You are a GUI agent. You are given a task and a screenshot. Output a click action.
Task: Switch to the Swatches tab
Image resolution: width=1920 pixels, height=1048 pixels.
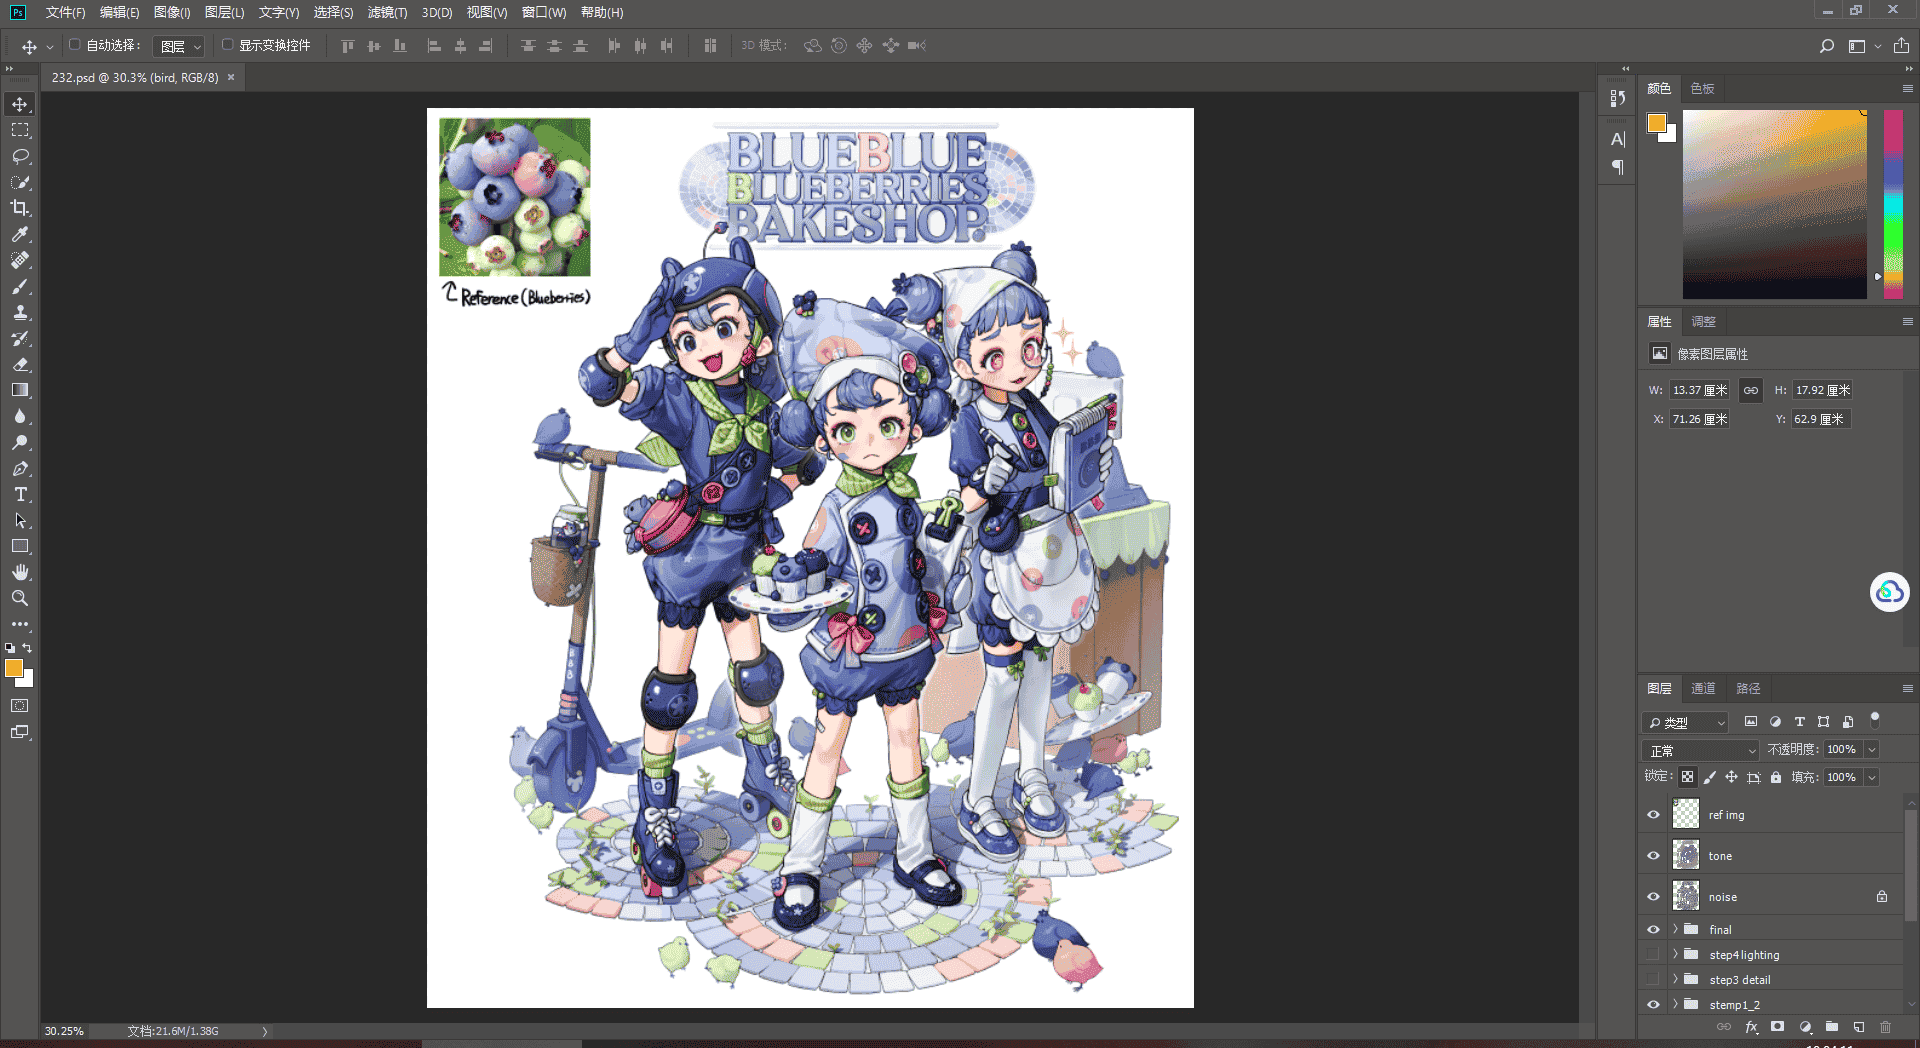(x=1703, y=88)
